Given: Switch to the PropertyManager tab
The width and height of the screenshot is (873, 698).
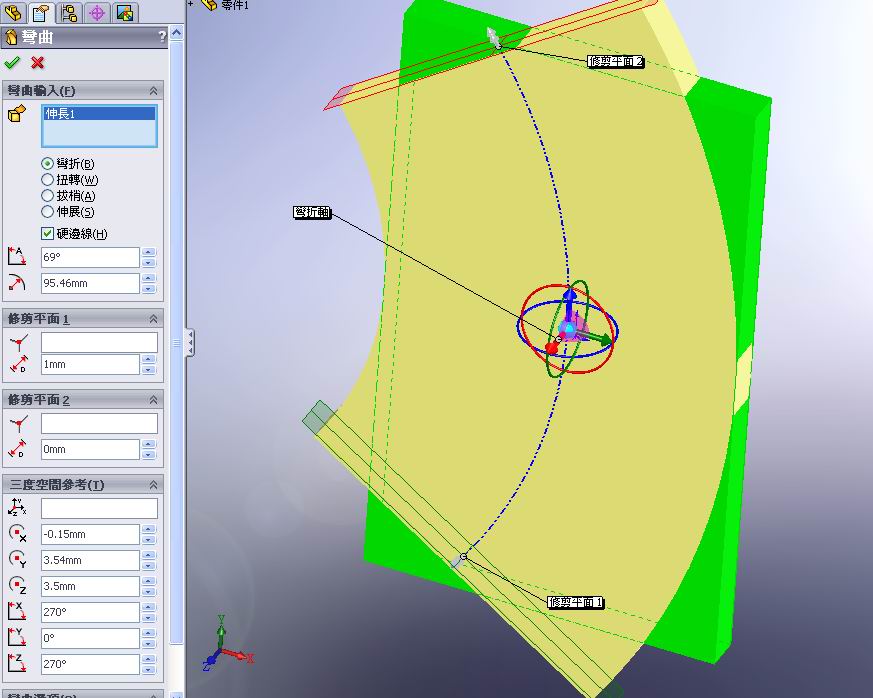Looking at the screenshot, I should (x=41, y=12).
